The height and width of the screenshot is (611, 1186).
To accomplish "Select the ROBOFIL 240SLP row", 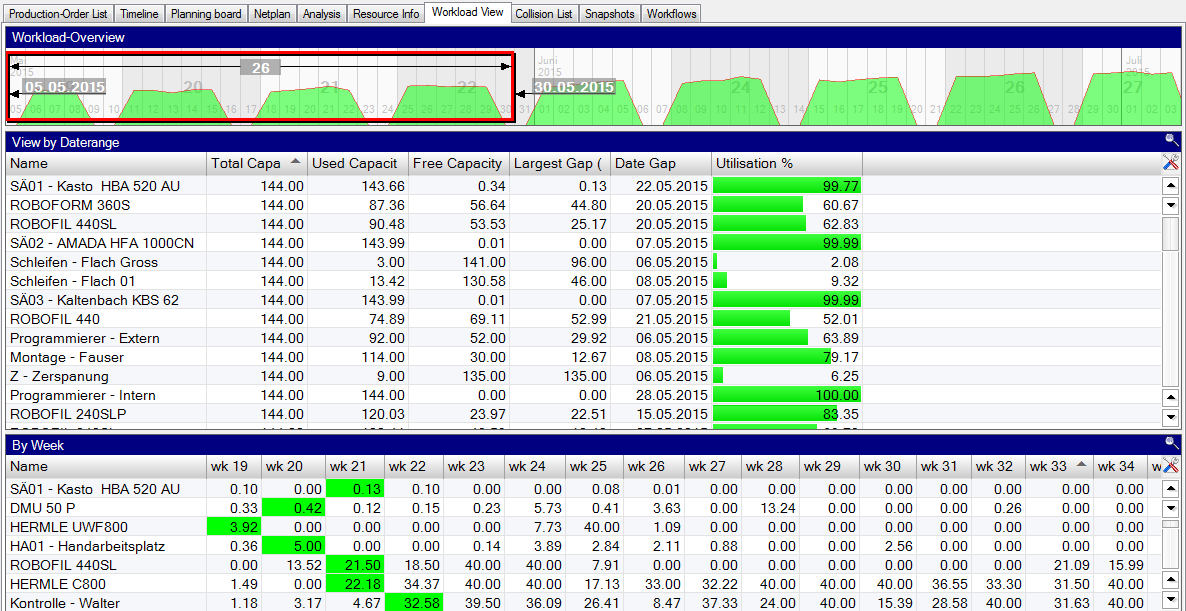I will pos(584,414).
